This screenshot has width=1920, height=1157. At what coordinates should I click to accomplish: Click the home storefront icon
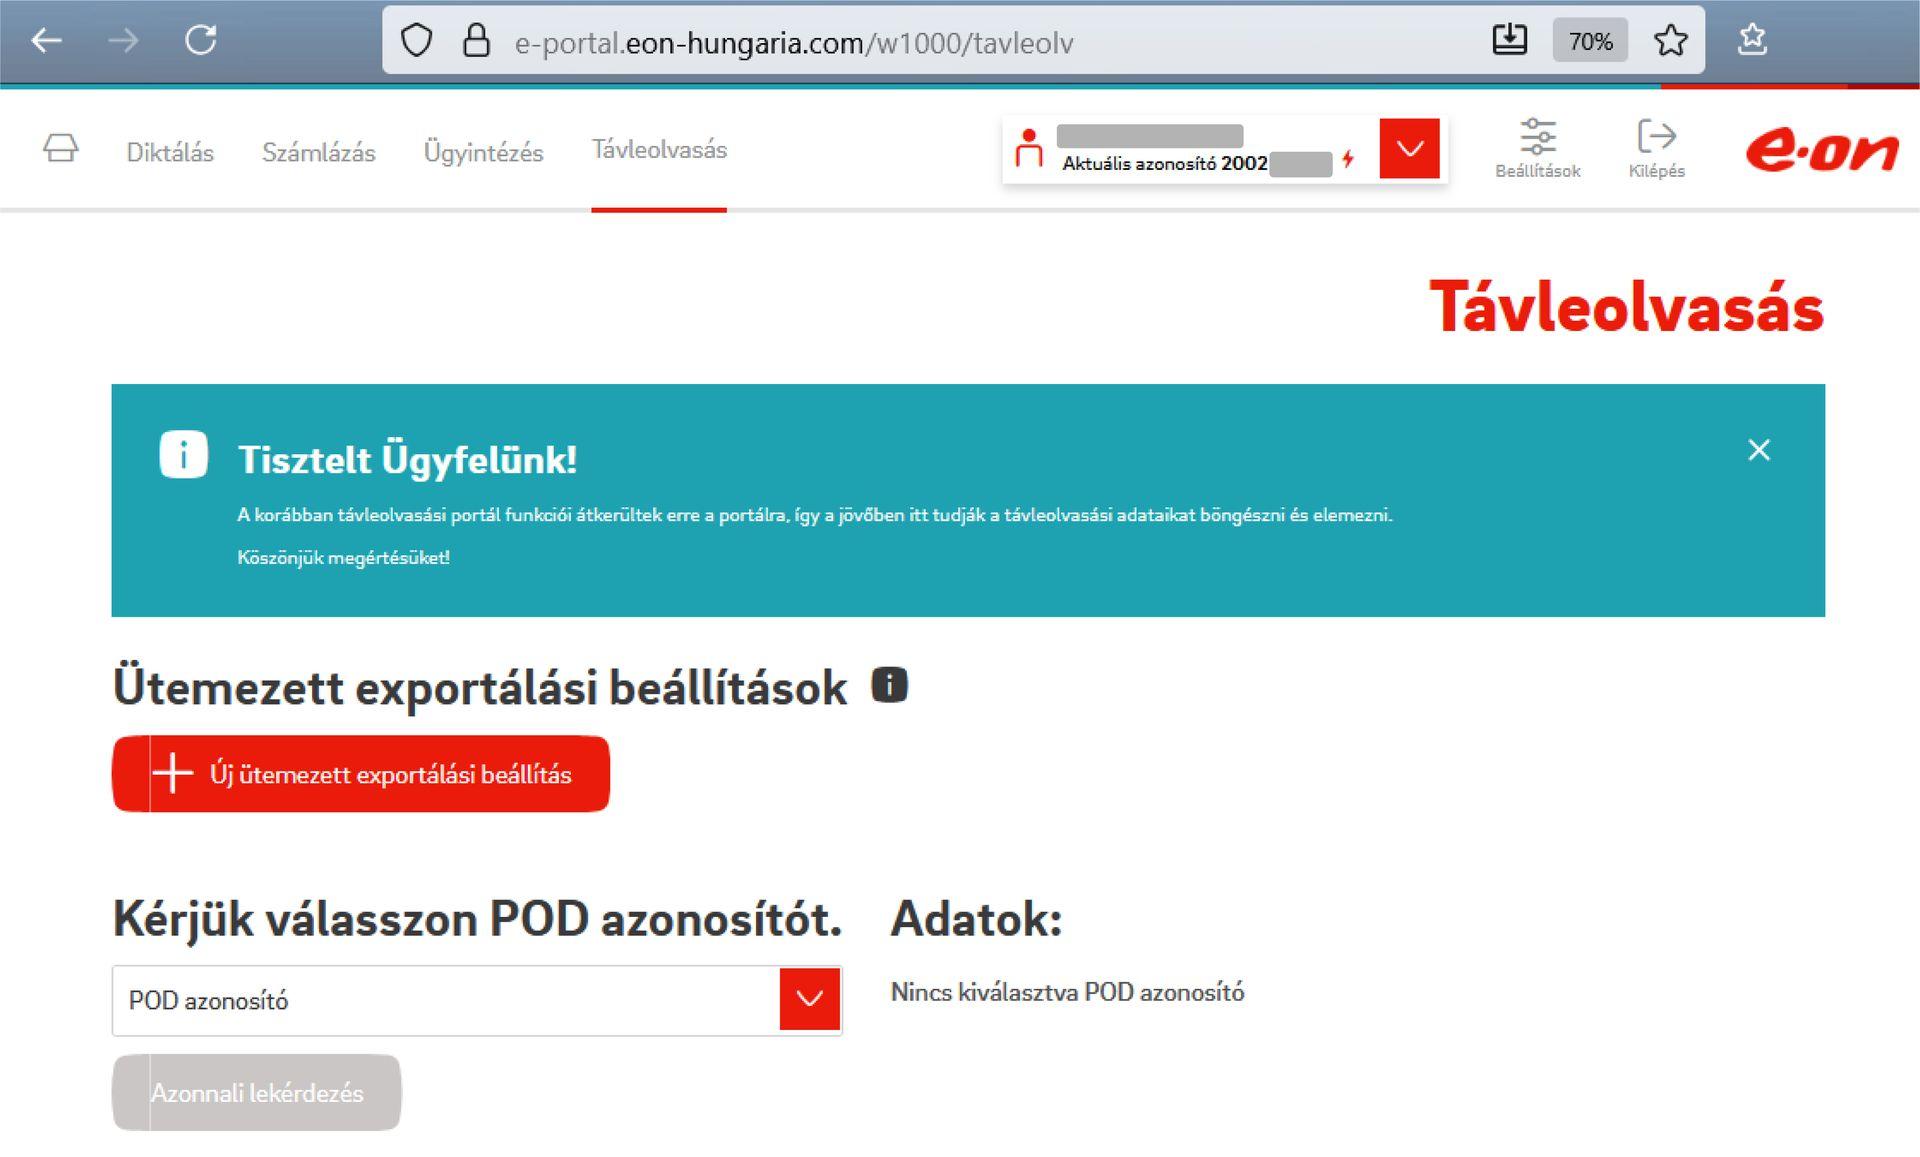[61, 149]
